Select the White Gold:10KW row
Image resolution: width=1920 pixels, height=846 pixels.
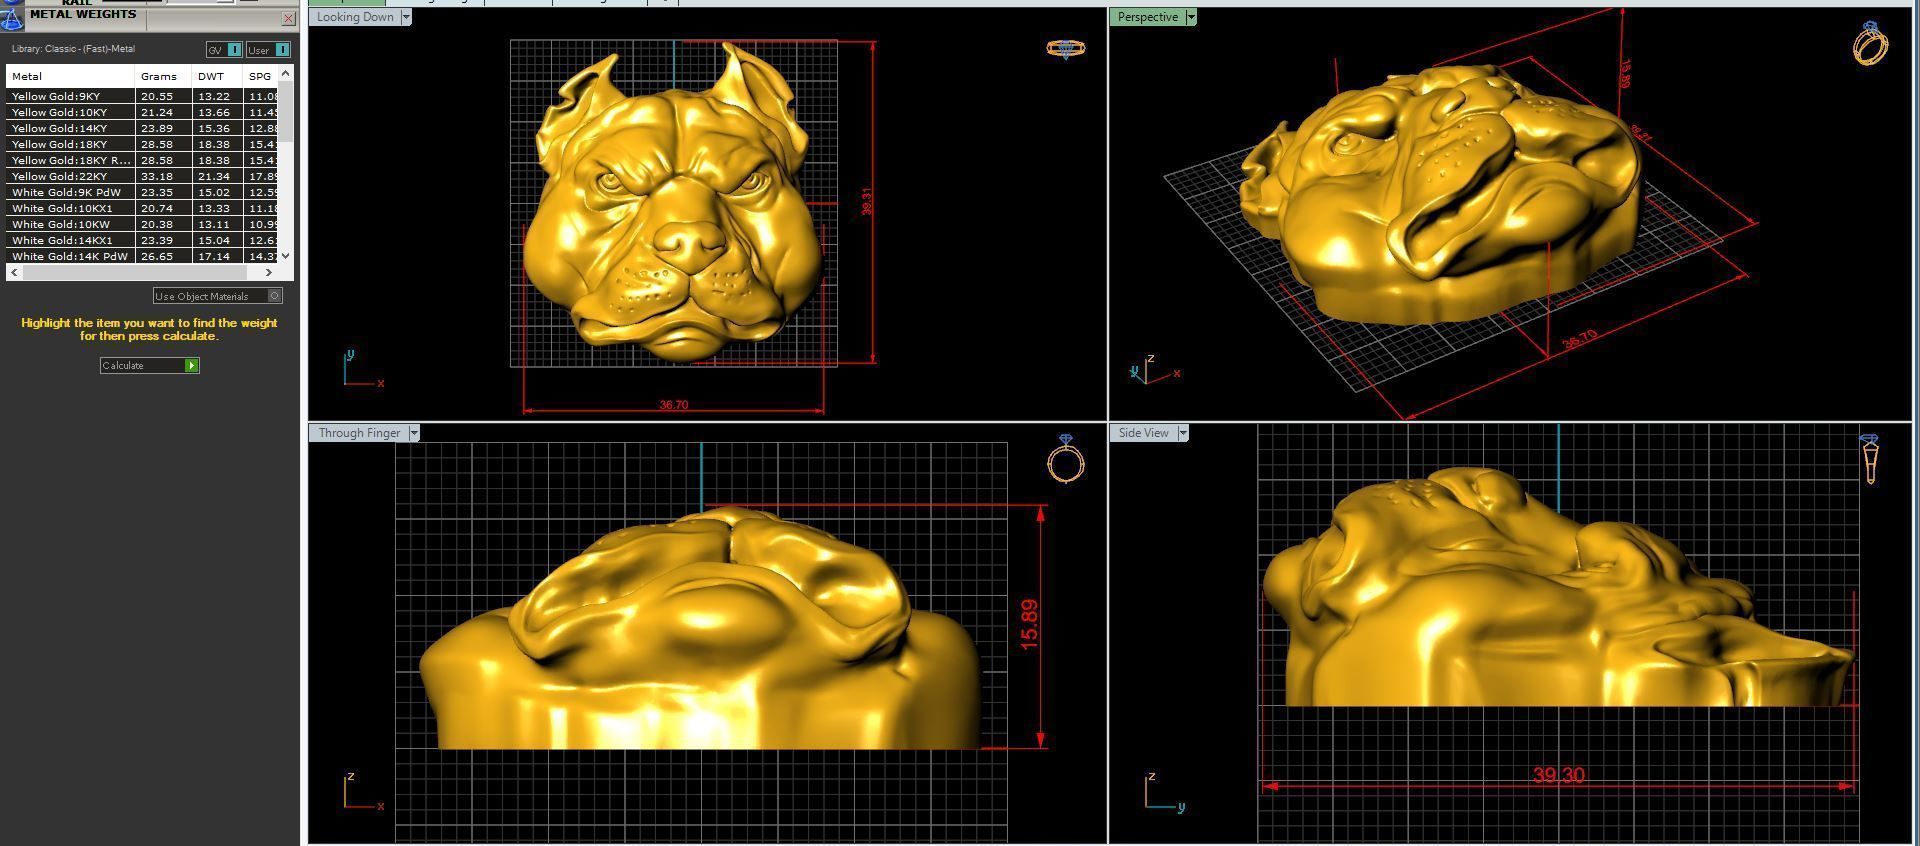[142, 224]
